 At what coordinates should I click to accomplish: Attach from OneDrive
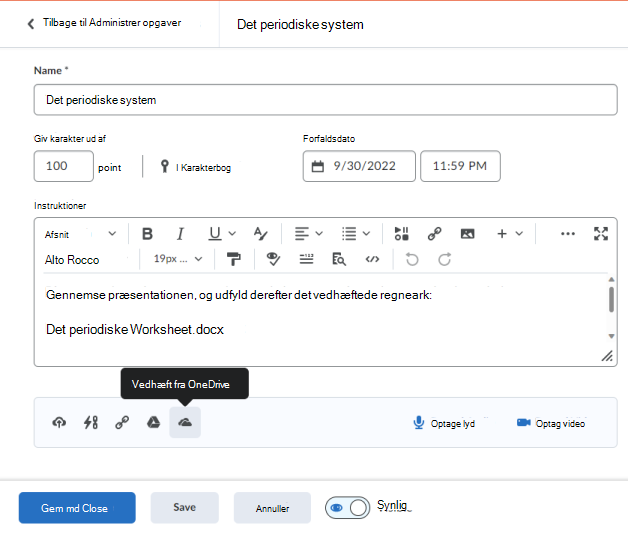point(185,422)
